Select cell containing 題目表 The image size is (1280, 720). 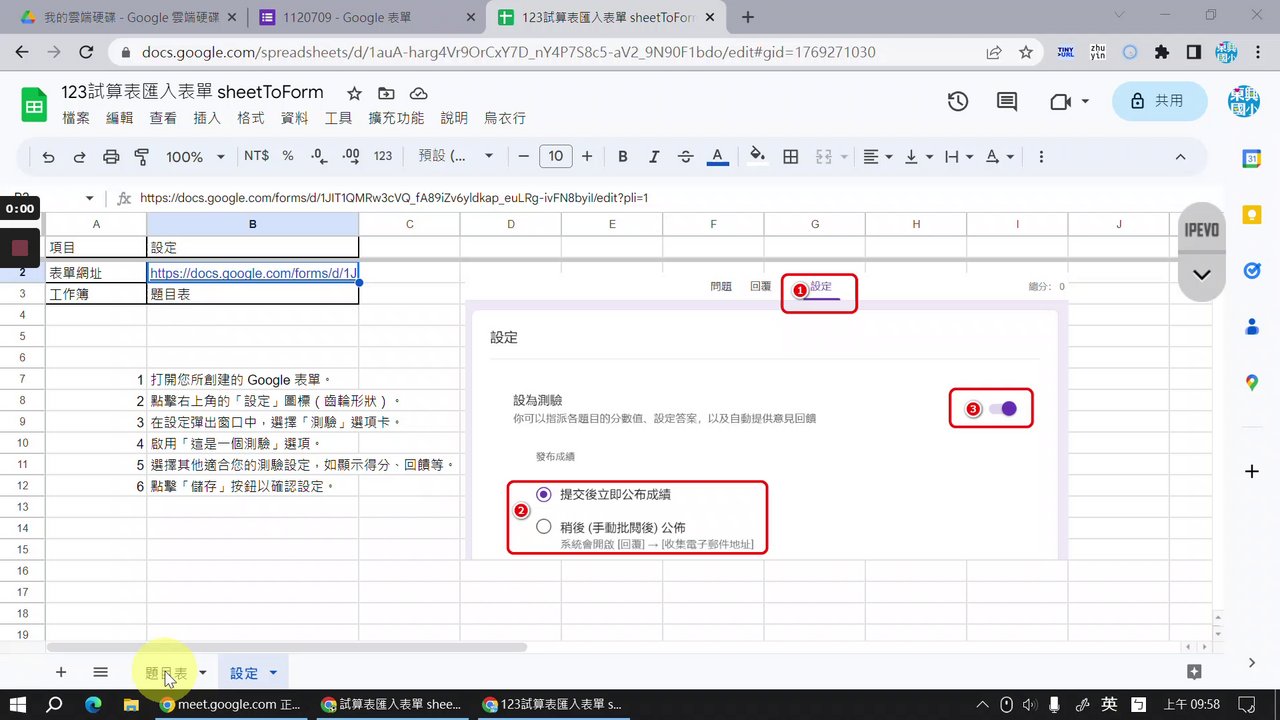pos(252,294)
